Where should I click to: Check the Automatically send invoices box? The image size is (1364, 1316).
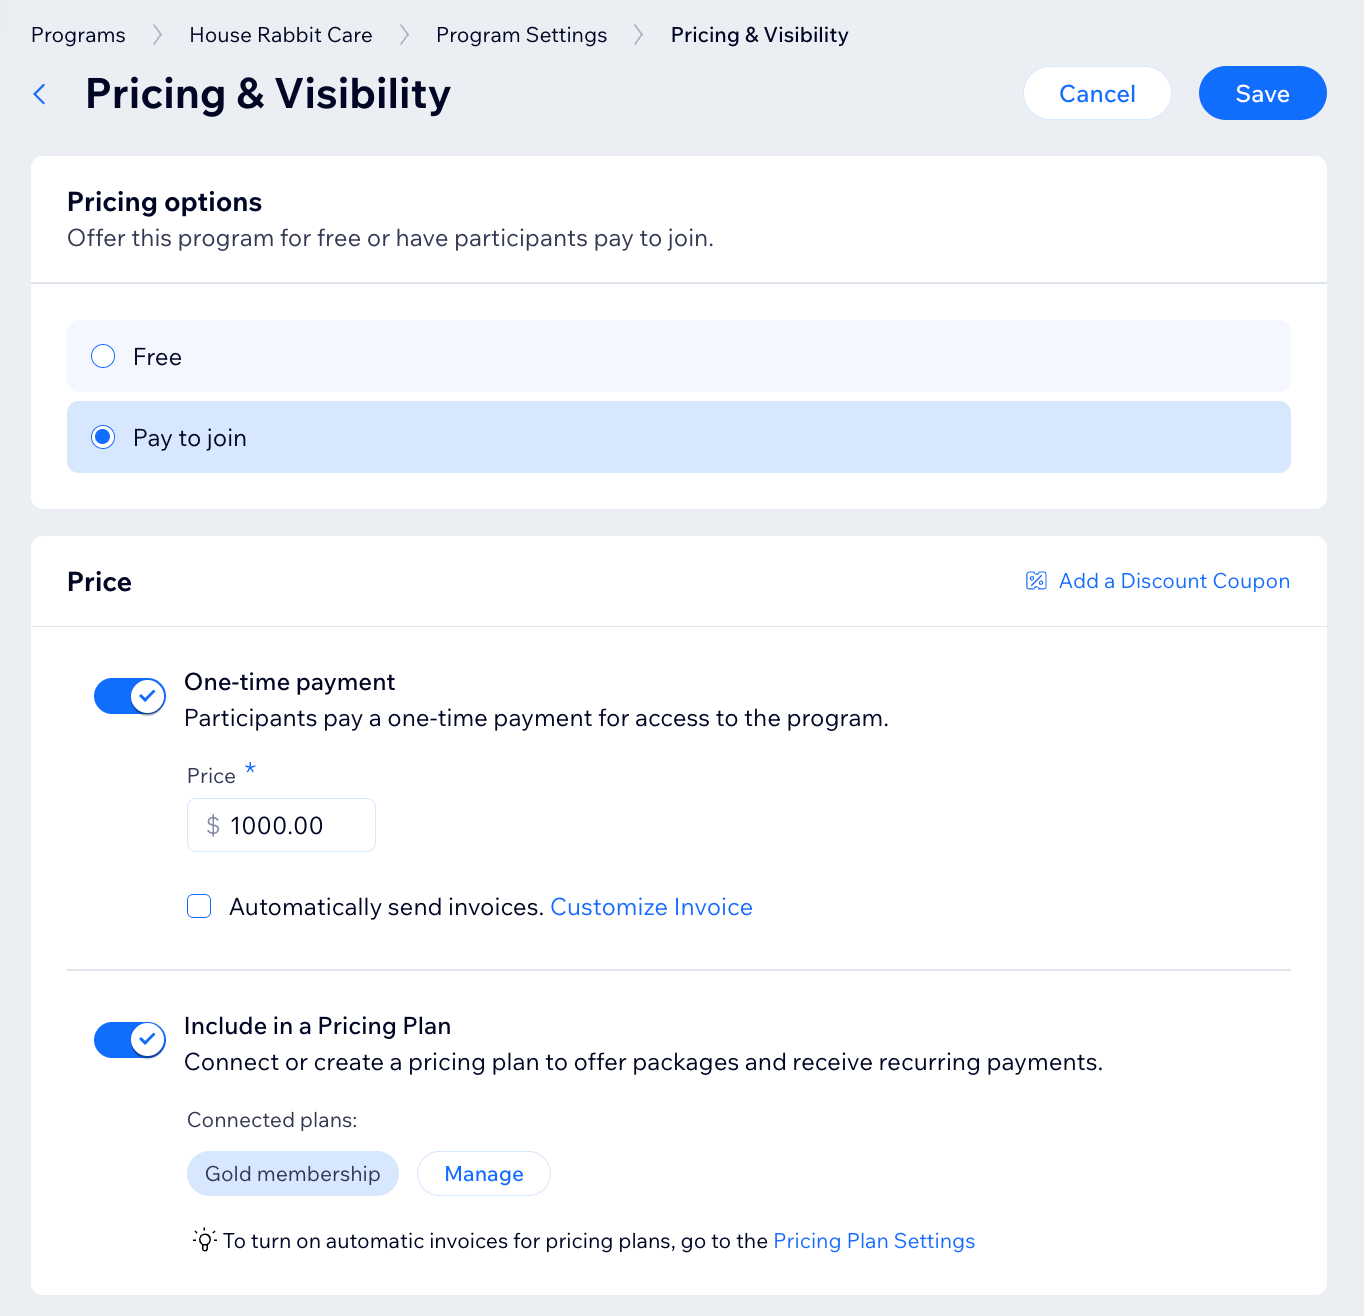coord(200,907)
